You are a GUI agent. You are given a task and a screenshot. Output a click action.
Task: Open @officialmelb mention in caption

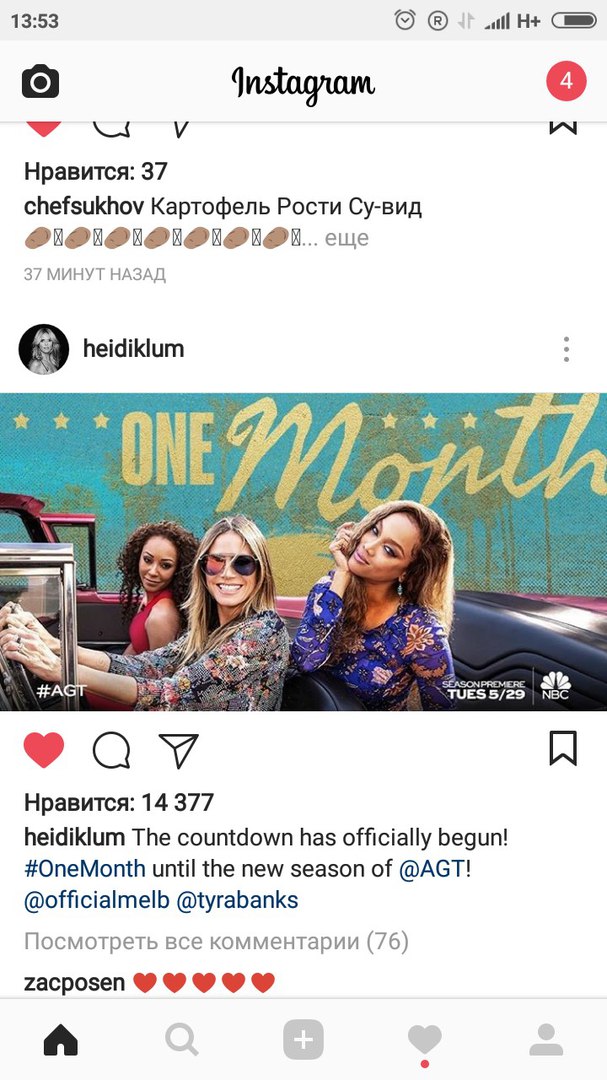click(x=96, y=900)
